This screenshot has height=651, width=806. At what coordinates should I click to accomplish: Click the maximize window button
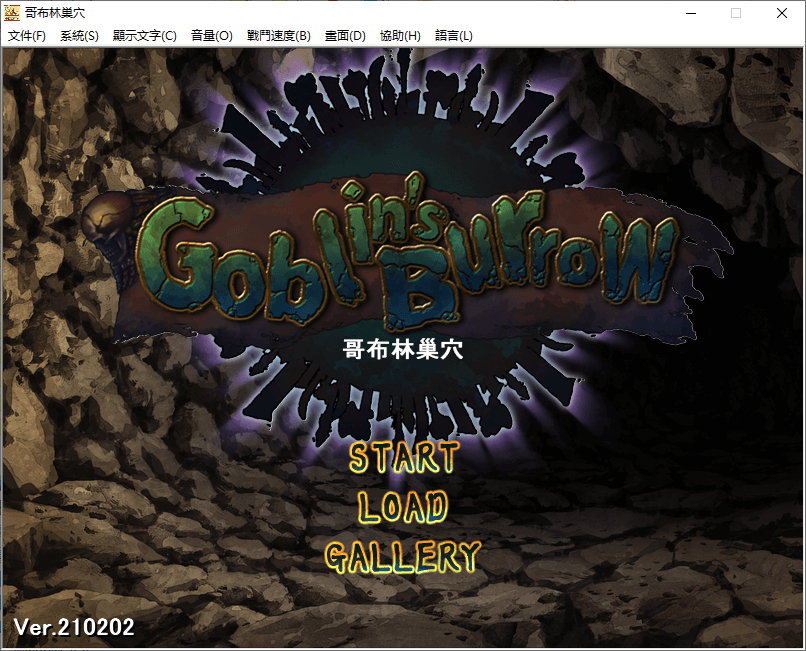(736, 13)
